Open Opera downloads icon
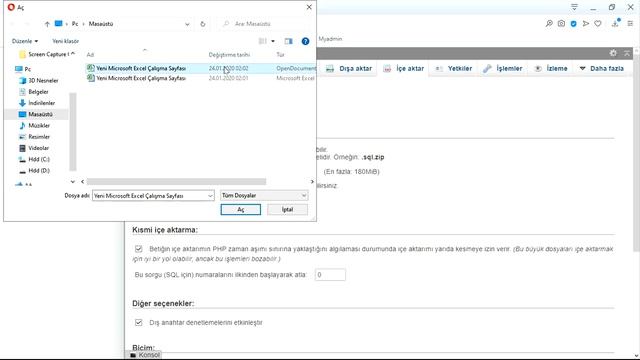 pos(616,23)
